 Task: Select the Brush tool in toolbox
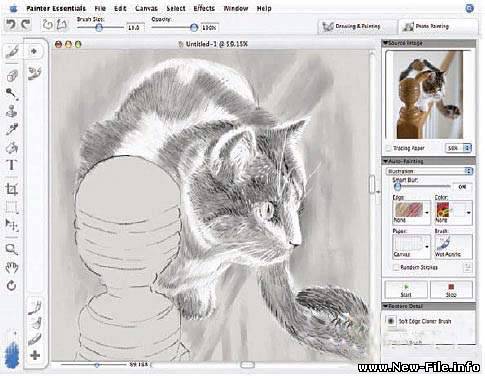tap(12, 52)
